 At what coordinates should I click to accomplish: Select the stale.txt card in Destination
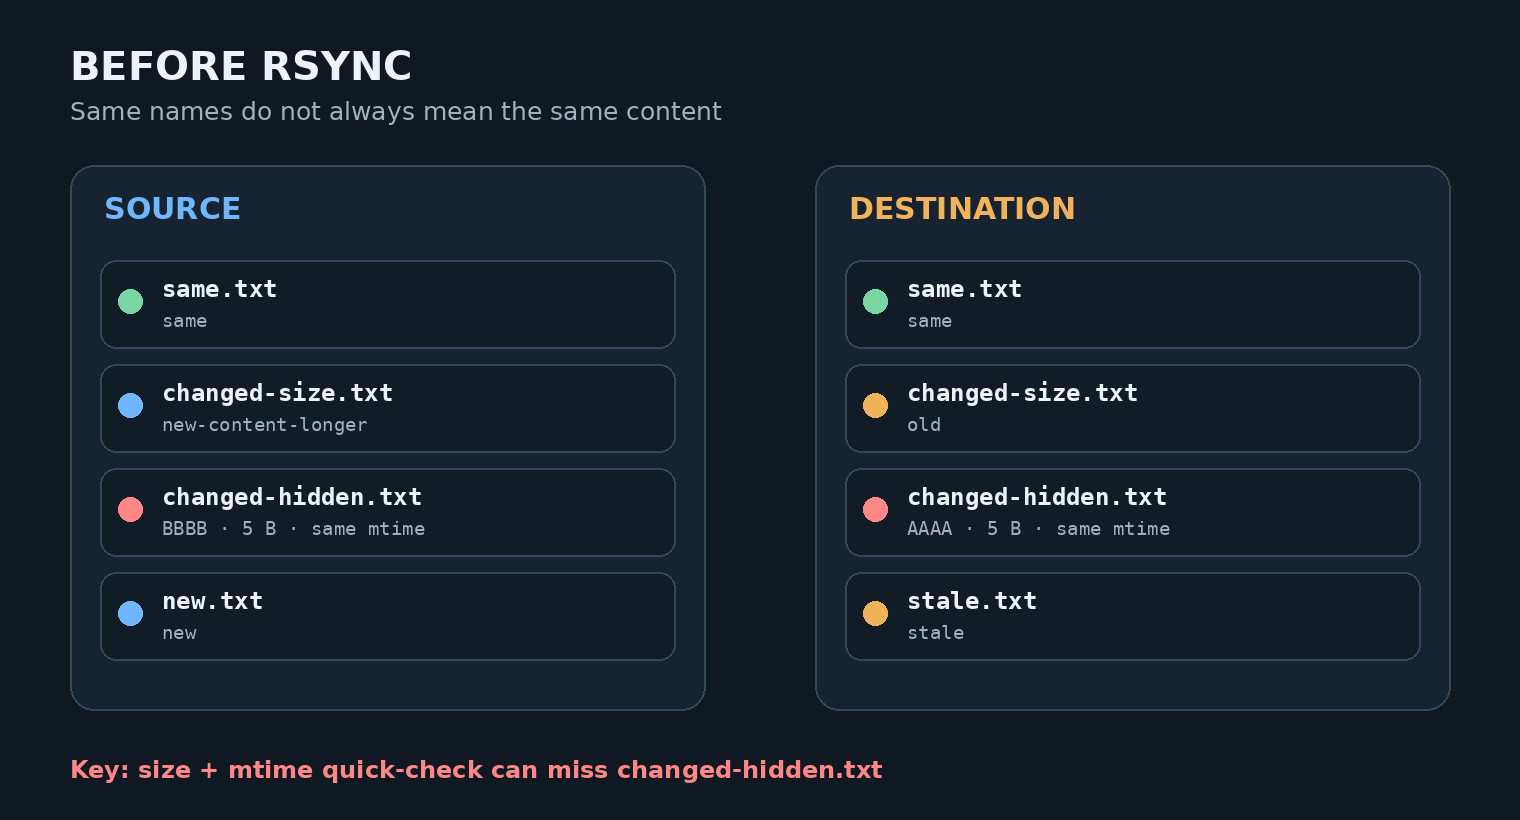pos(1133,616)
